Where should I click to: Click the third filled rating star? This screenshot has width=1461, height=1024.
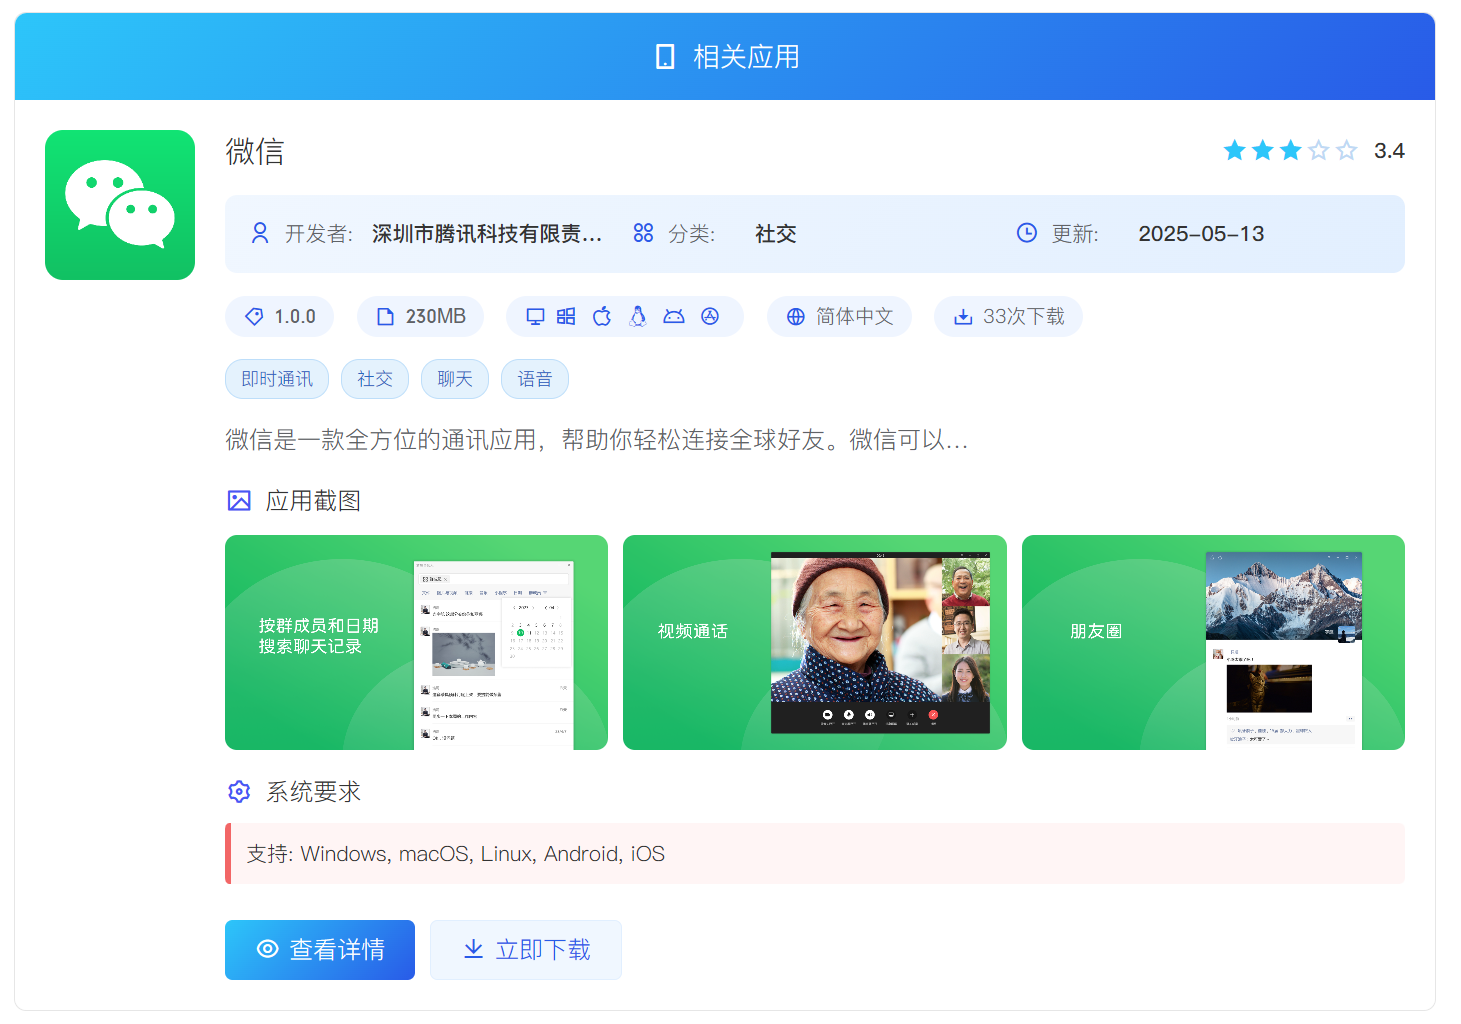point(1291,150)
